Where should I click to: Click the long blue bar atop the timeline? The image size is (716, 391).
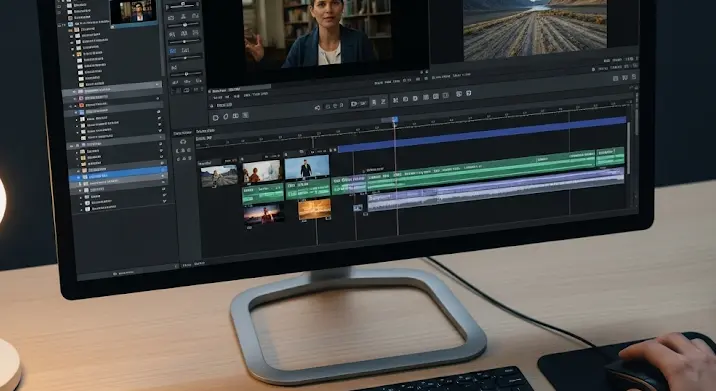coord(482,134)
